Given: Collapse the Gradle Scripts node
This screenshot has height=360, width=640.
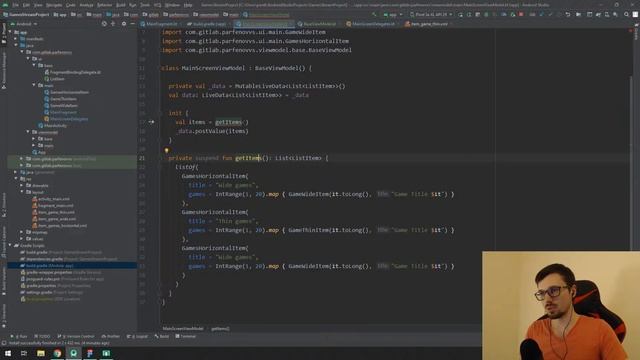Looking at the screenshot, I should (x=10, y=246).
